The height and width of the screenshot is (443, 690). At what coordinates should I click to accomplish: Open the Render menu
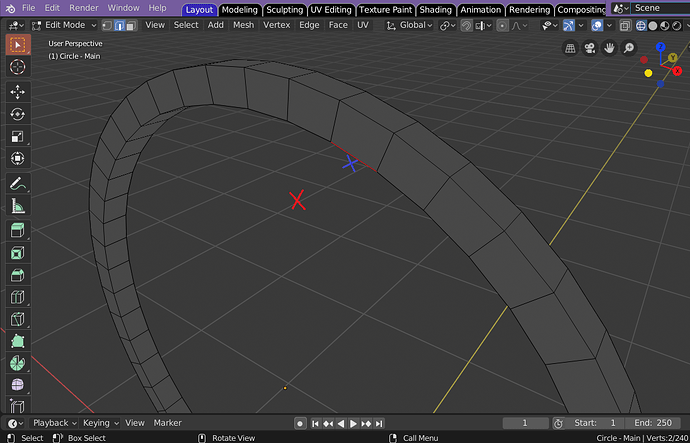point(84,8)
